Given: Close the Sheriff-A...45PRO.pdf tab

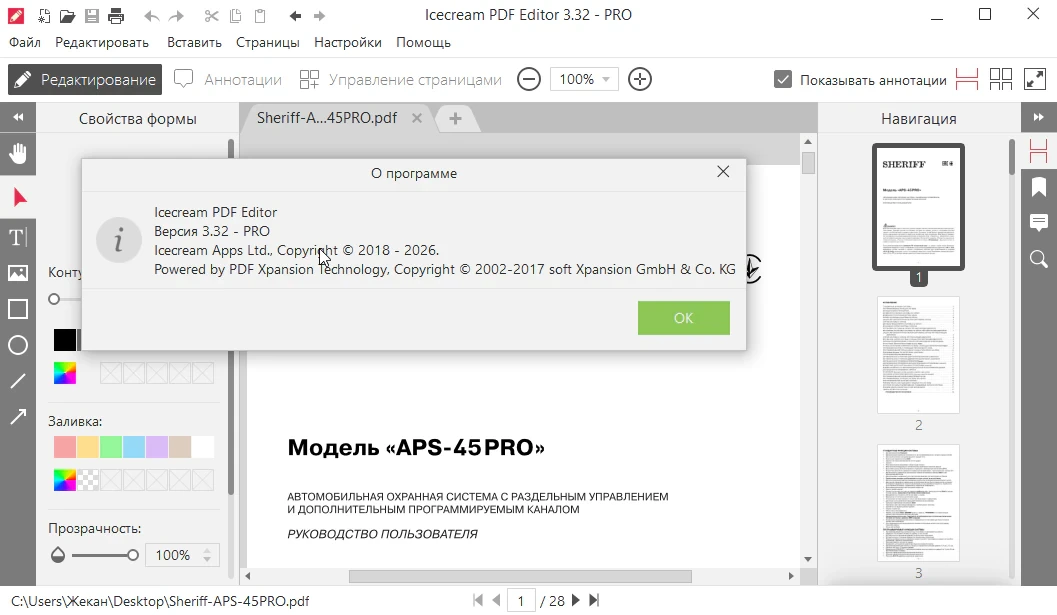Looking at the screenshot, I should point(417,118).
